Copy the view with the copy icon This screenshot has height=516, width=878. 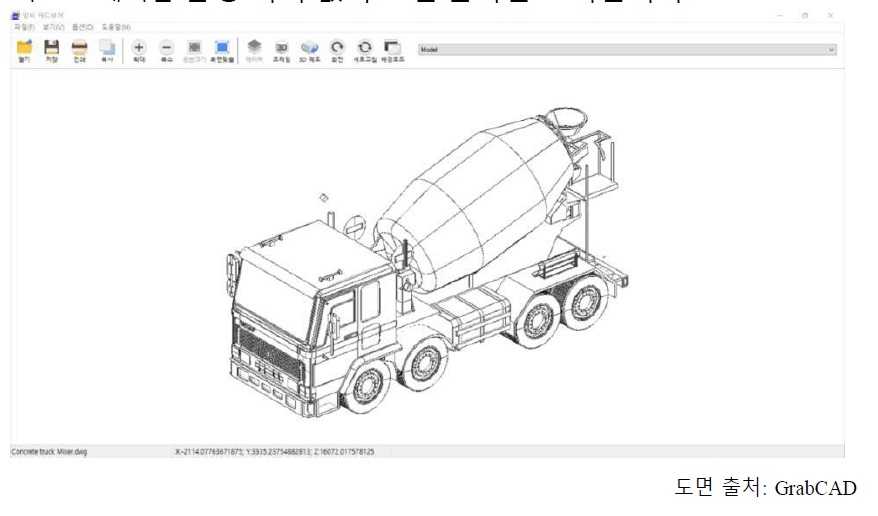click(x=107, y=50)
